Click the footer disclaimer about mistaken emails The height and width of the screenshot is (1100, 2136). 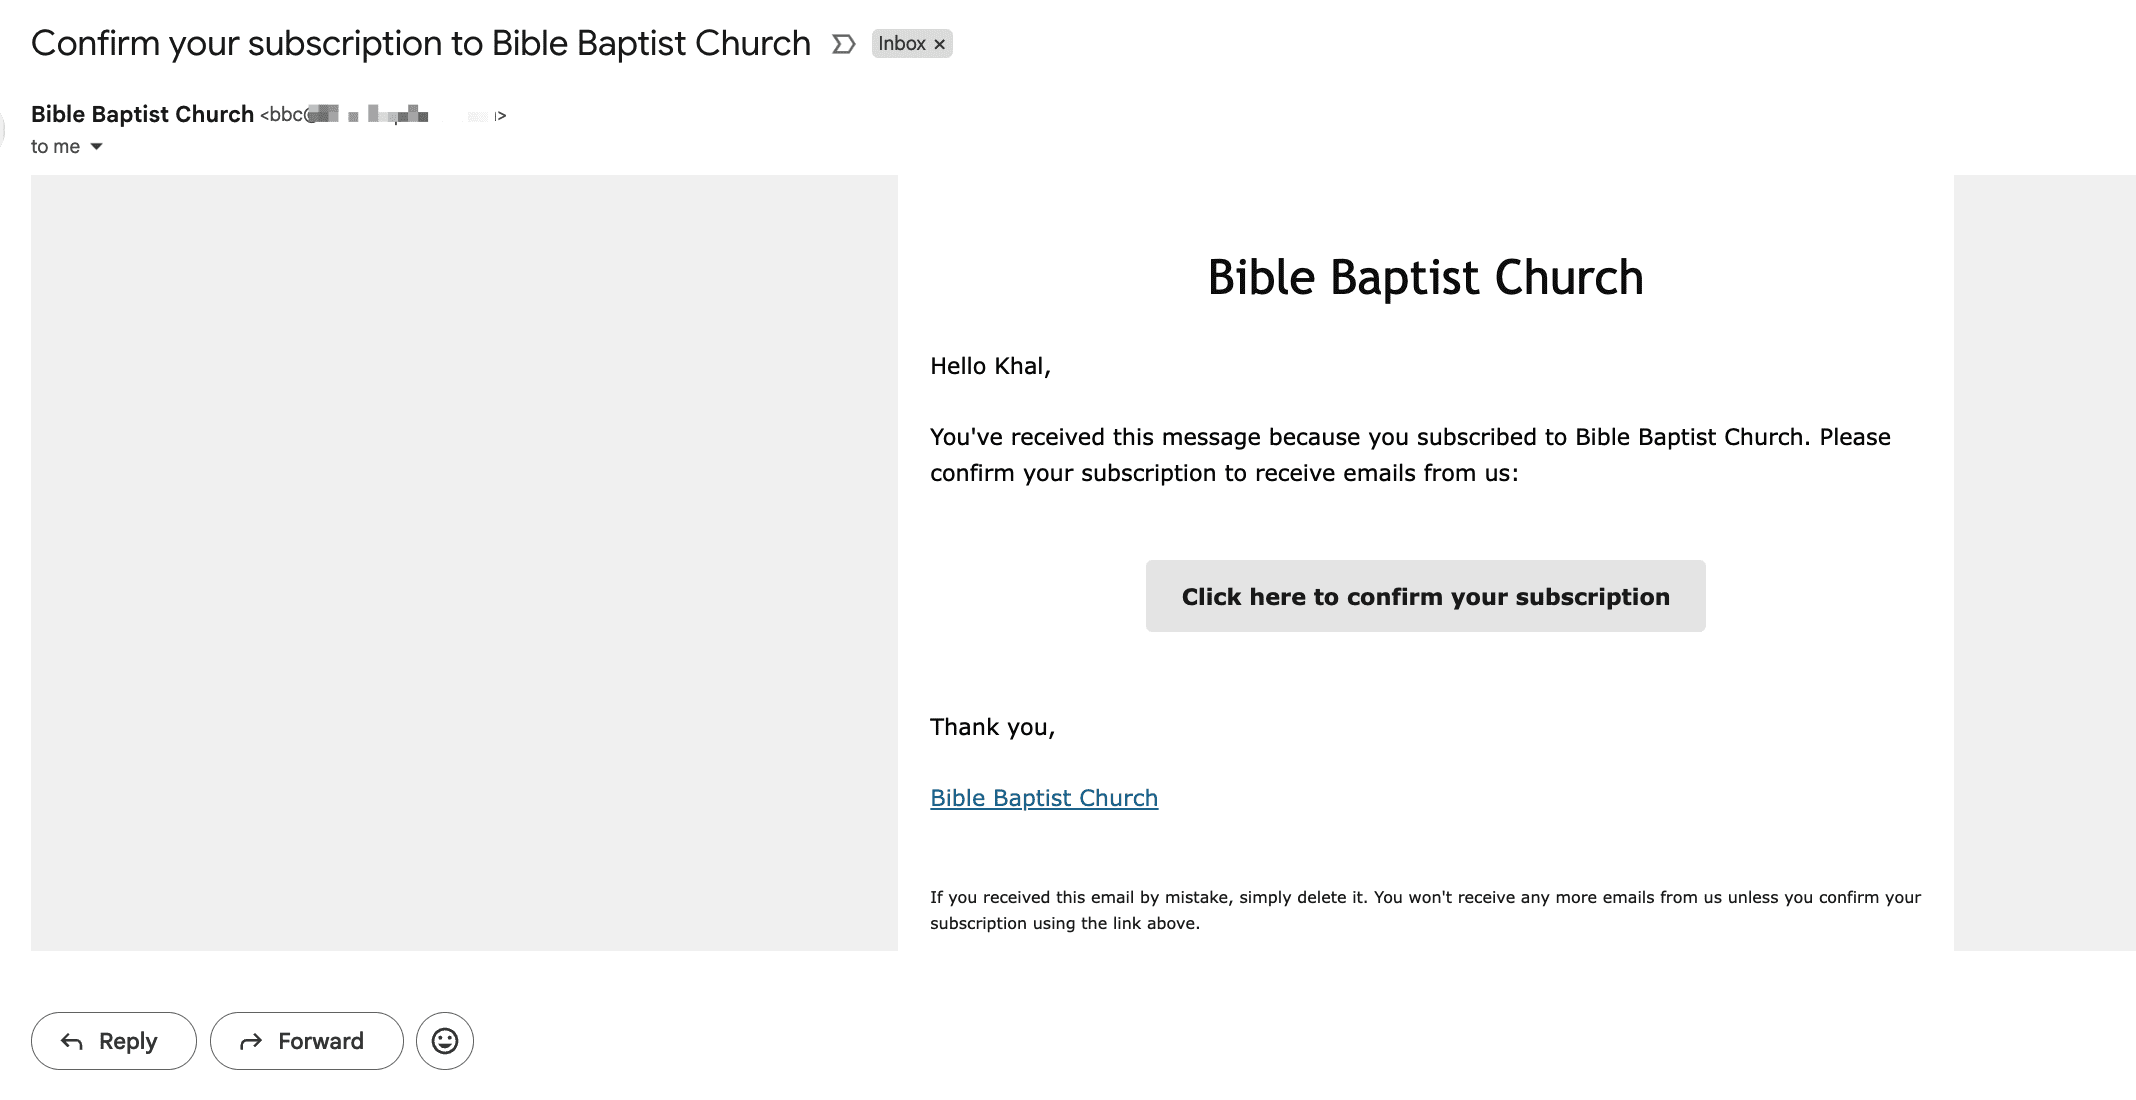(1425, 910)
